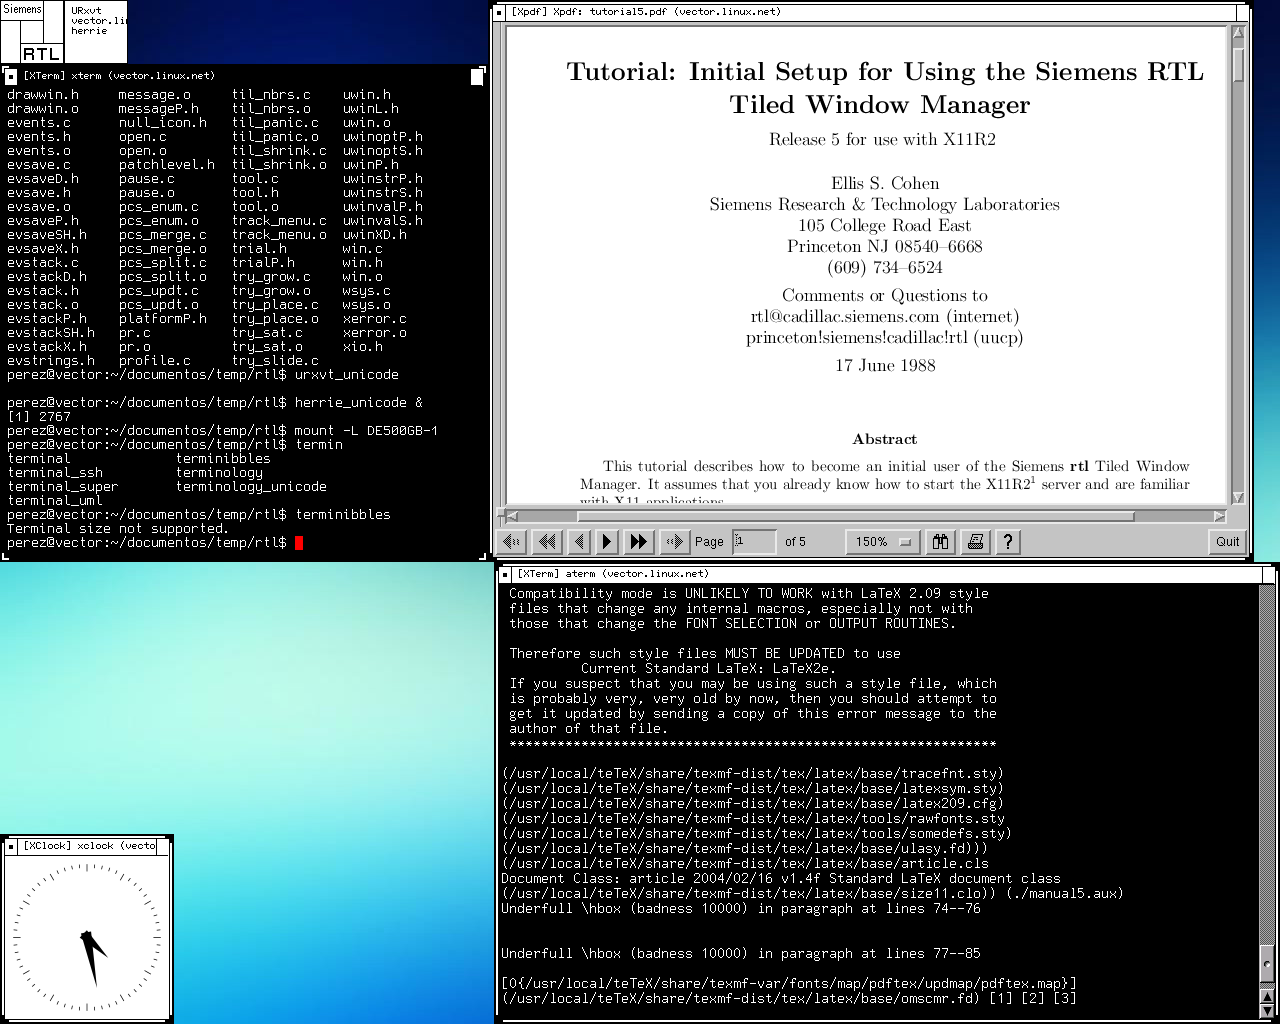Jump forward ten pages with double right arrow
This screenshot has height=1024, width=1280.
point(638,542)
